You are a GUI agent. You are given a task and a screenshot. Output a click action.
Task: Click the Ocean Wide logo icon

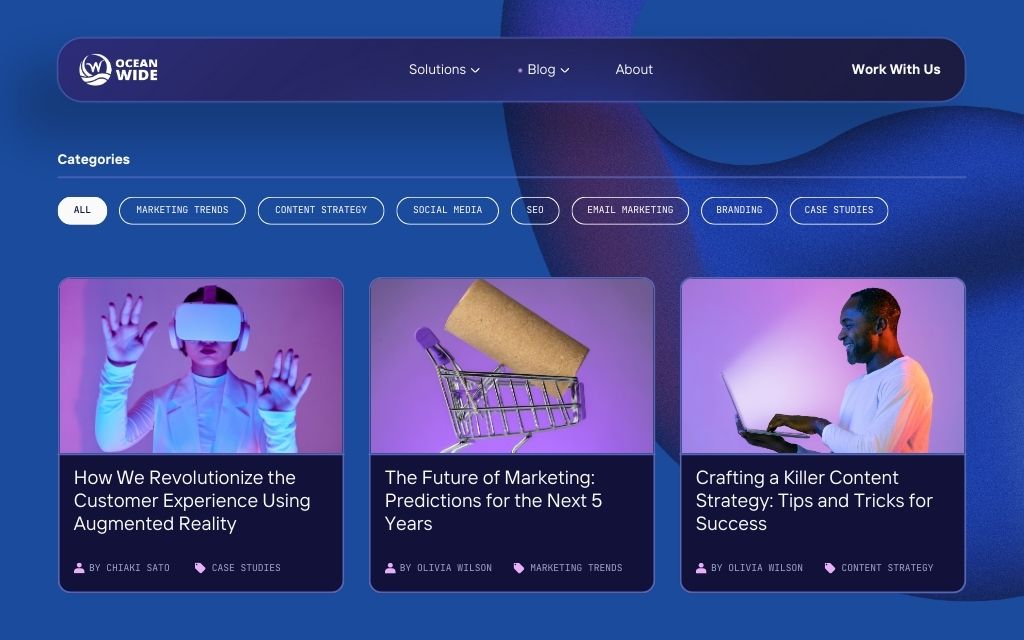click(95, 70)
